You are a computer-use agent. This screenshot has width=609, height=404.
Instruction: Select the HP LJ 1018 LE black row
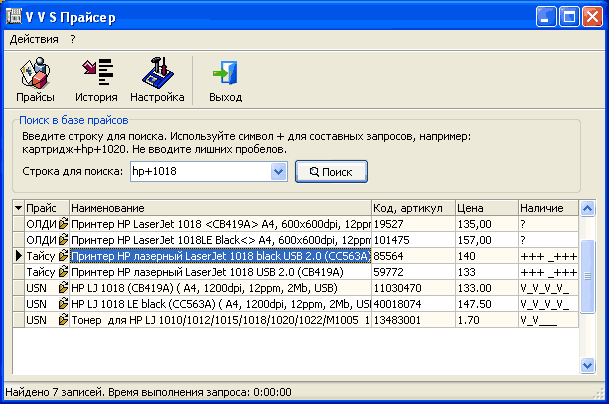220,303
